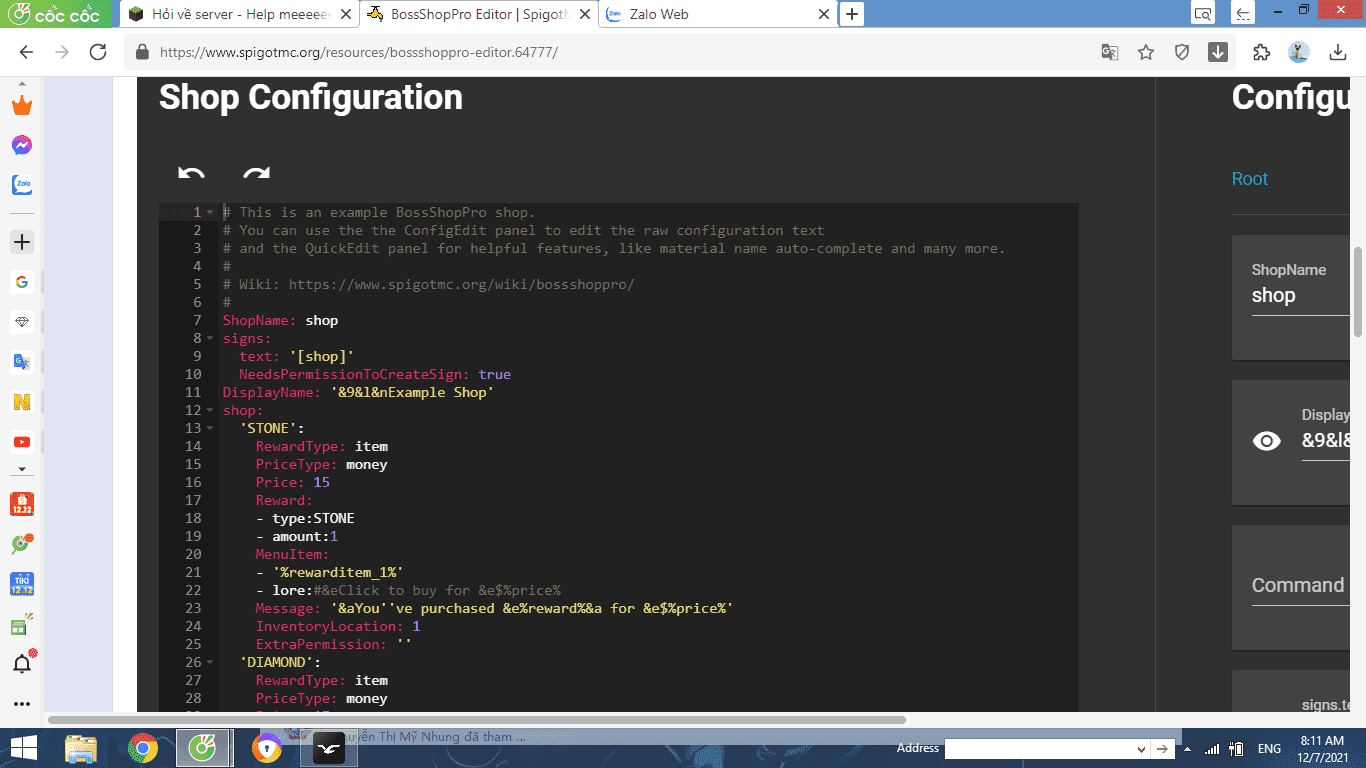Collapse the 'shop:' block at line 12
Image resolution: width=1366 pixels, height=768 pixels.
pyautogui.click(x=210, y=411)
